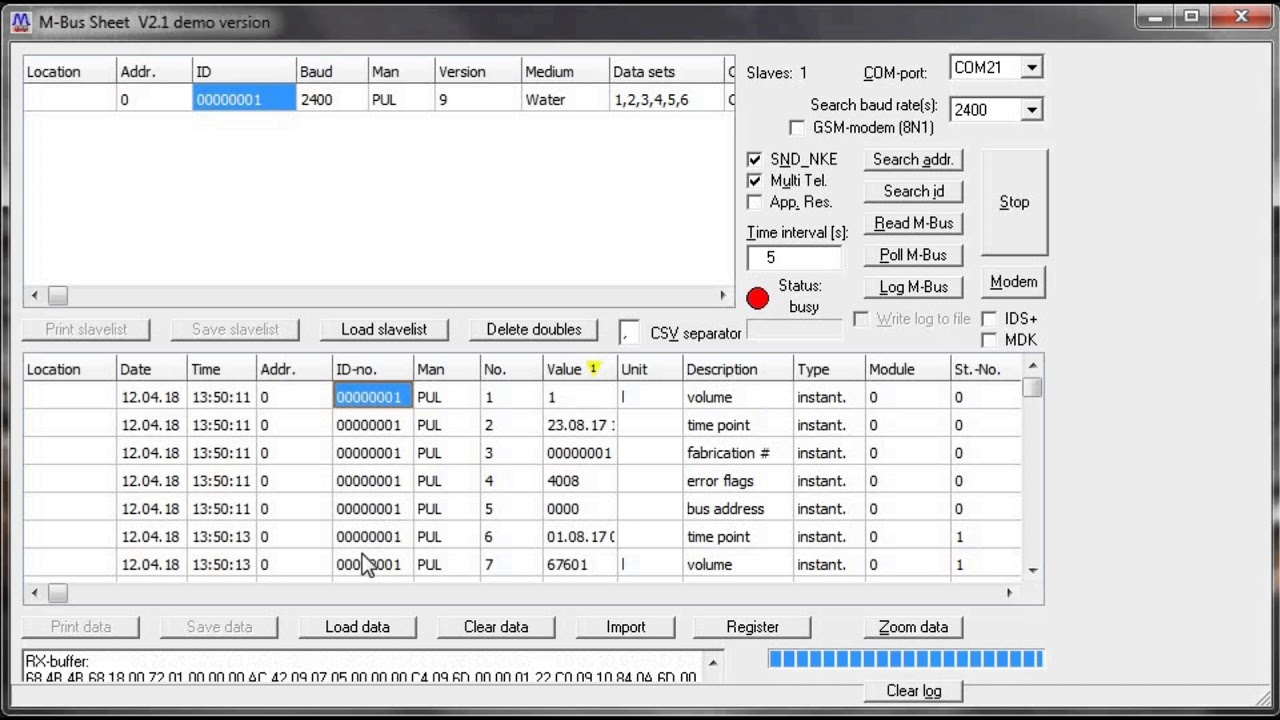Tick the MDK checkbox
This screenshot has height=720, width=1280.
(989, 340)
